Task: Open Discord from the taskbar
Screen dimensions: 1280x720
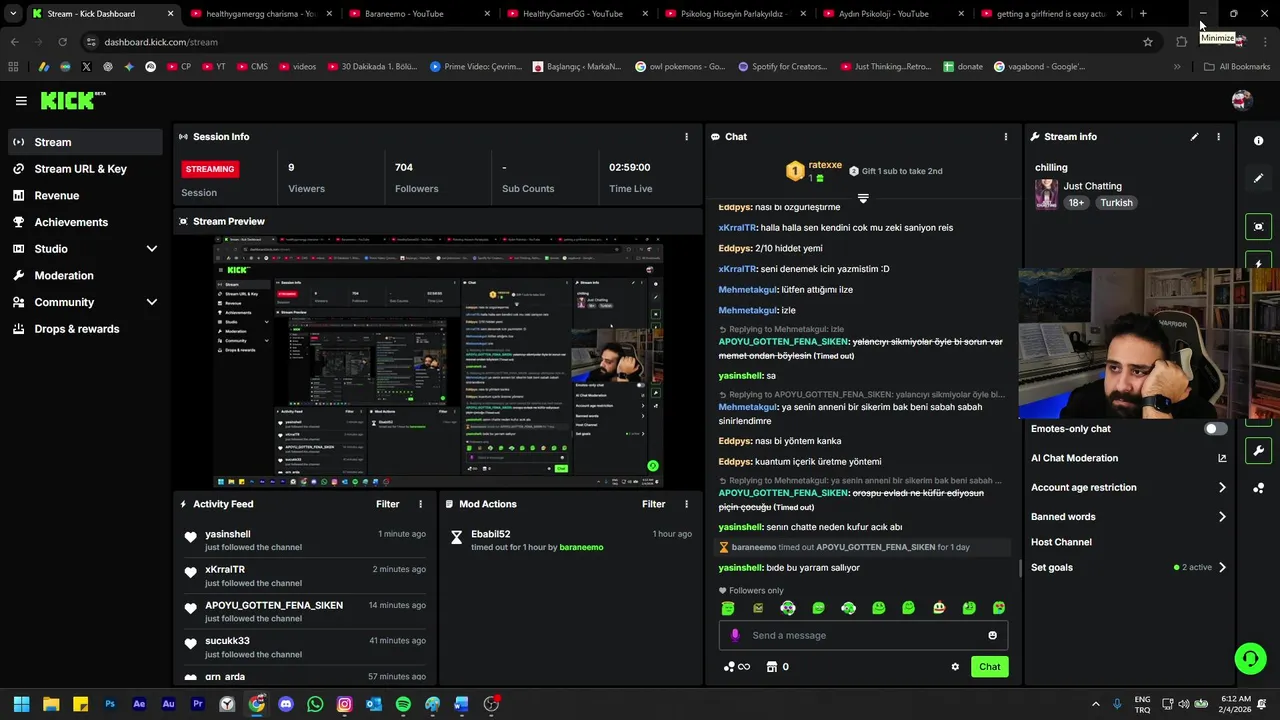Action: point(286,704)
